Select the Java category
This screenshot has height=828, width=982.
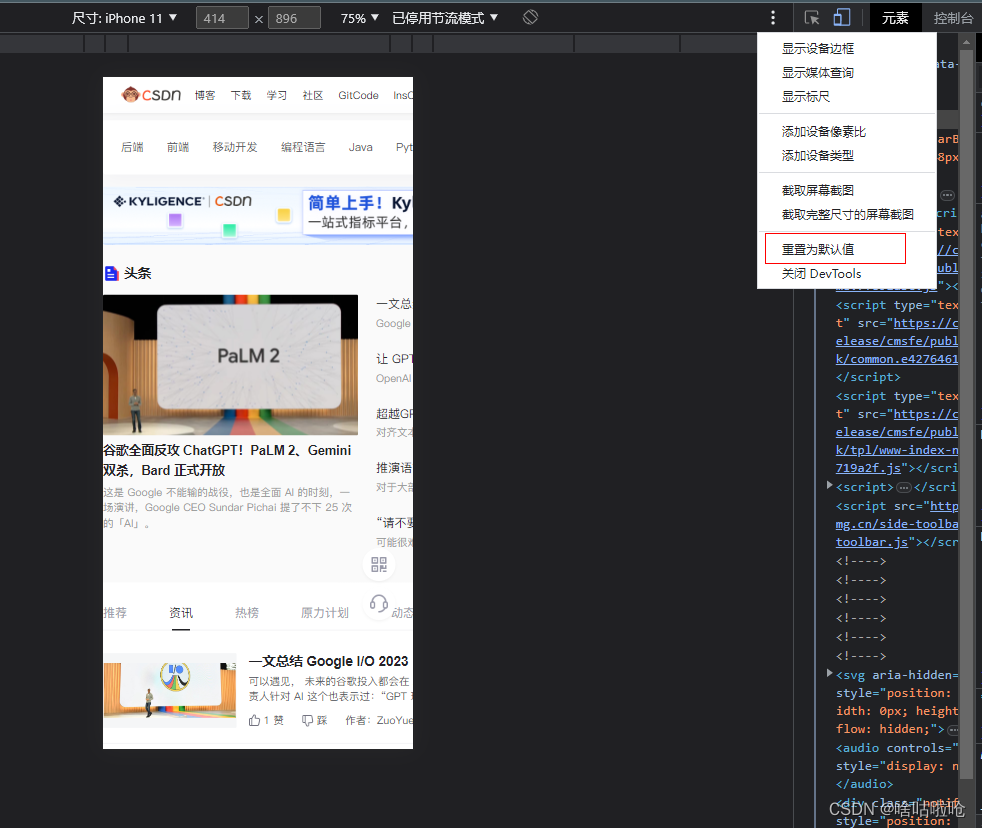pos(361,147)
